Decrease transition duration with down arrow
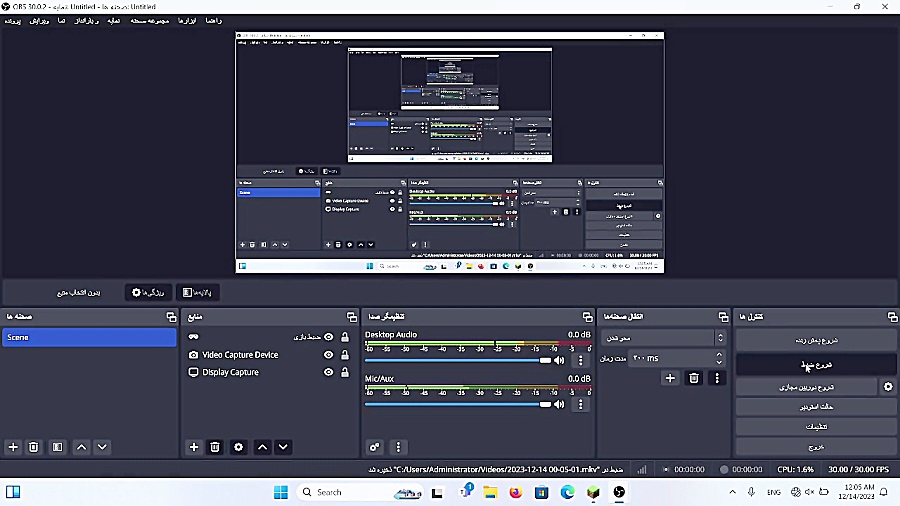 [x=719, y=363]
